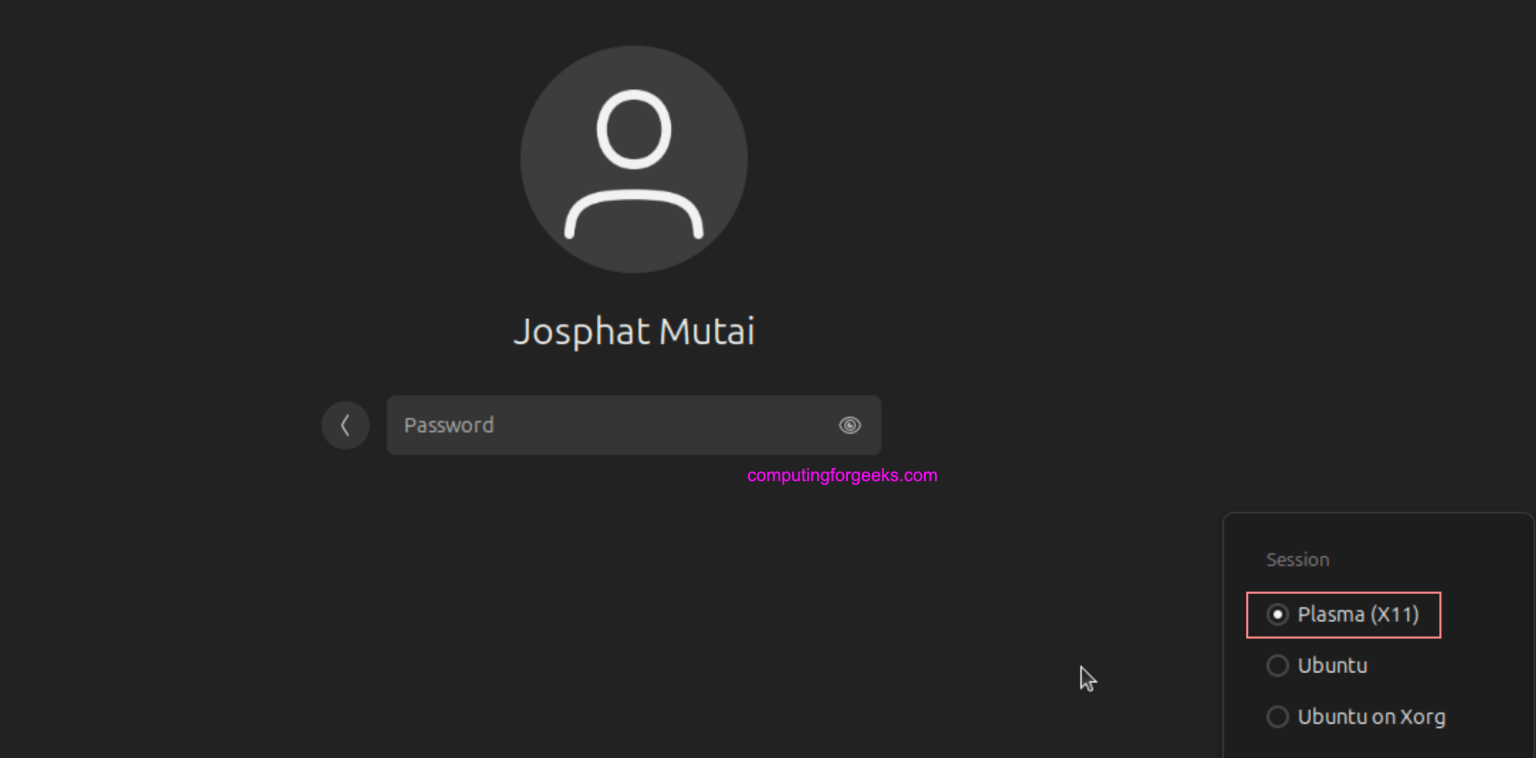The width and height of the screenshot is (1536, 758).
Task: Click the Plasma (X11) session radio icon
Action: [x=1276, y=615]
